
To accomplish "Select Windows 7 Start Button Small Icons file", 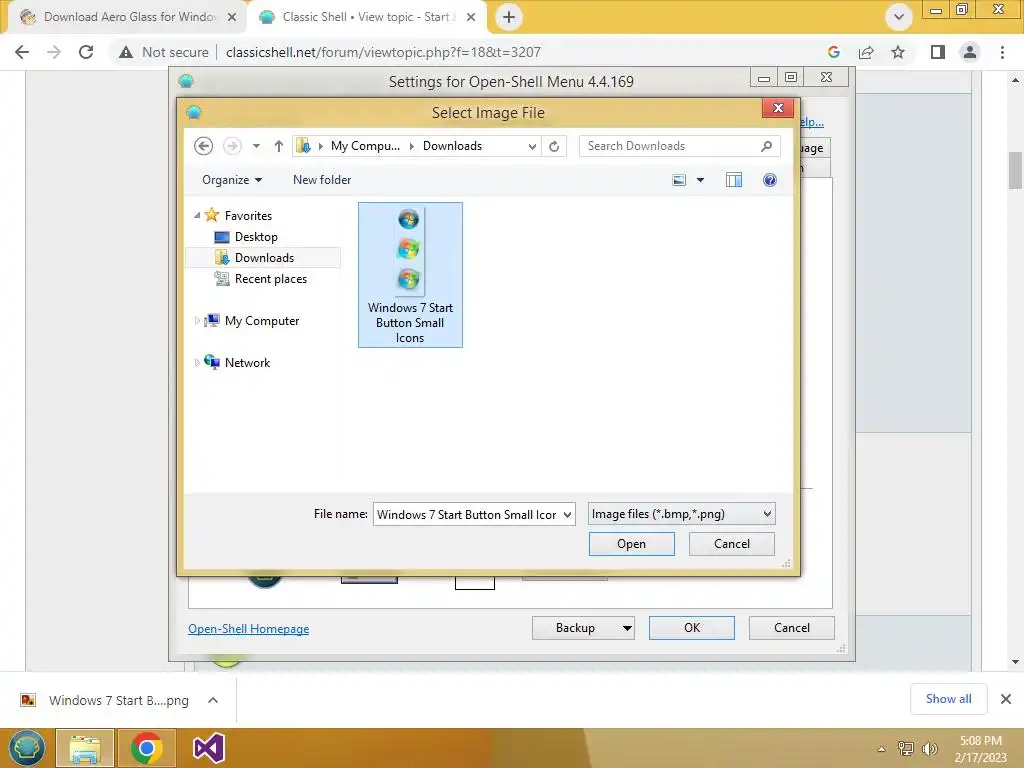I will tap(410, 274).
